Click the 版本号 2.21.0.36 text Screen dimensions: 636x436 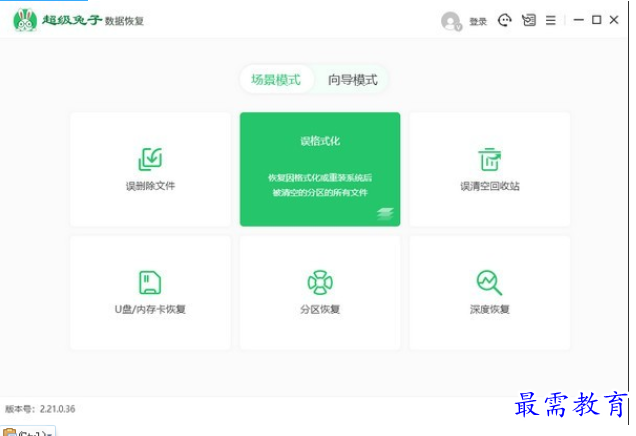pyautogui.click(x=40, y=409)
